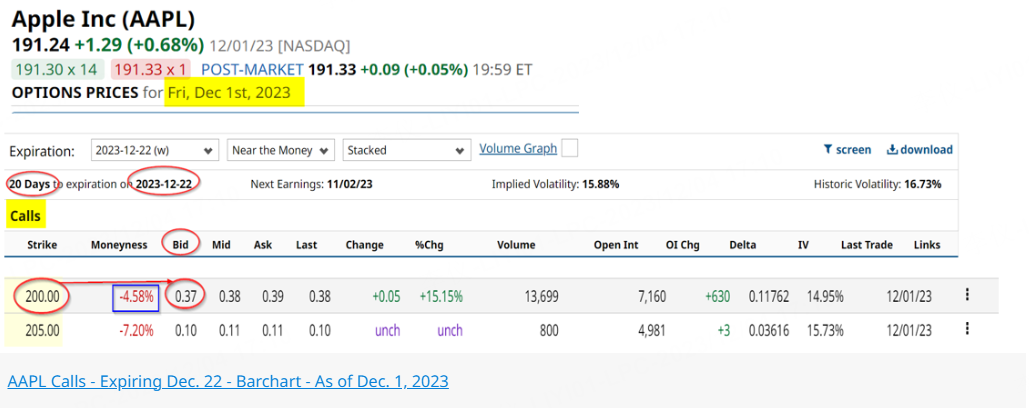
Task: Sort by Bid column header
Action: 181,245
